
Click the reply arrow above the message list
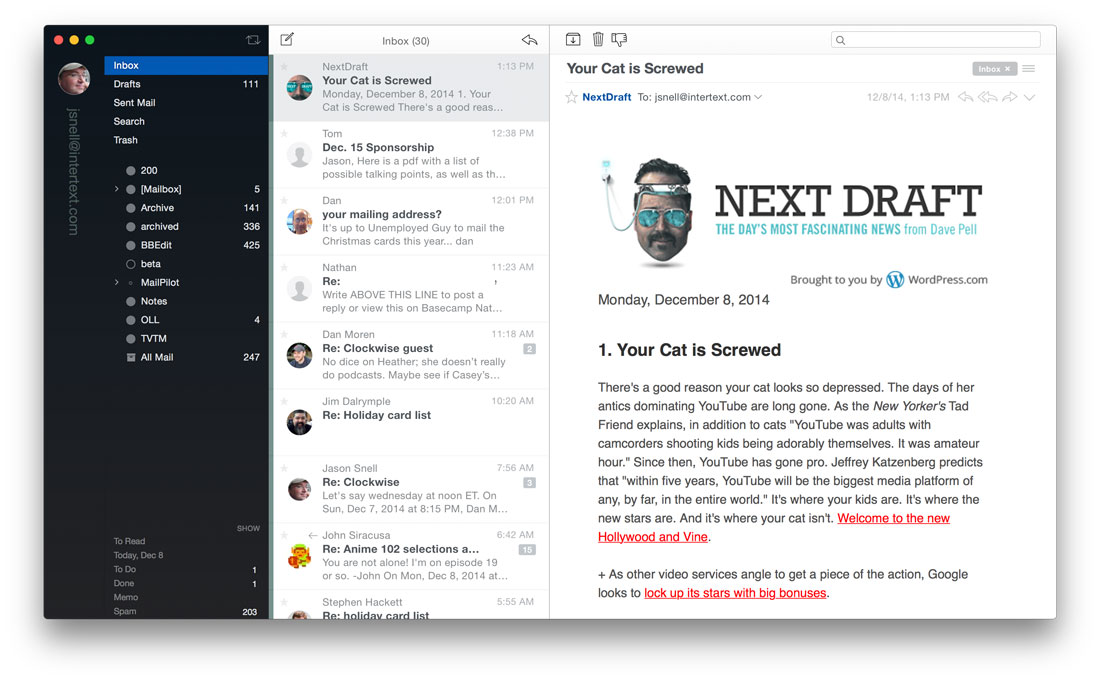click(529, 40)
